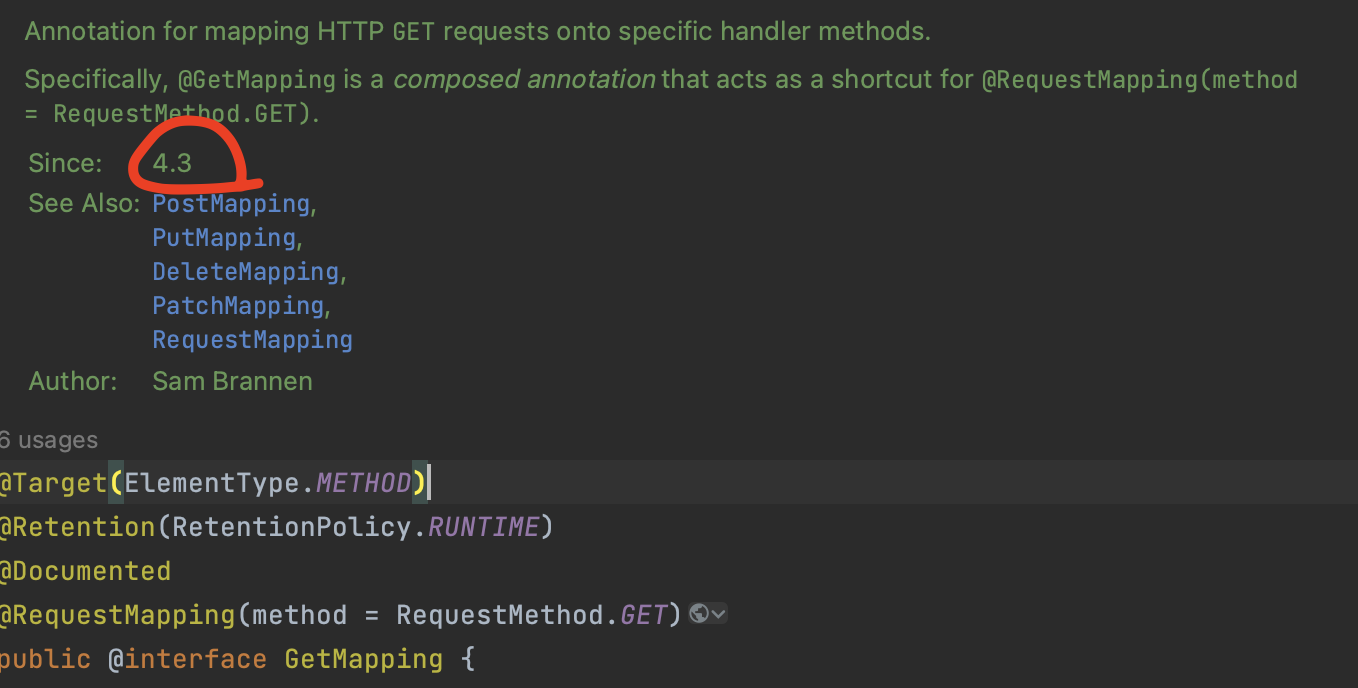The width and height of the screenshot is (1358, 688).
Task: Click the @Documented annotation line
Action: [85, 571]
